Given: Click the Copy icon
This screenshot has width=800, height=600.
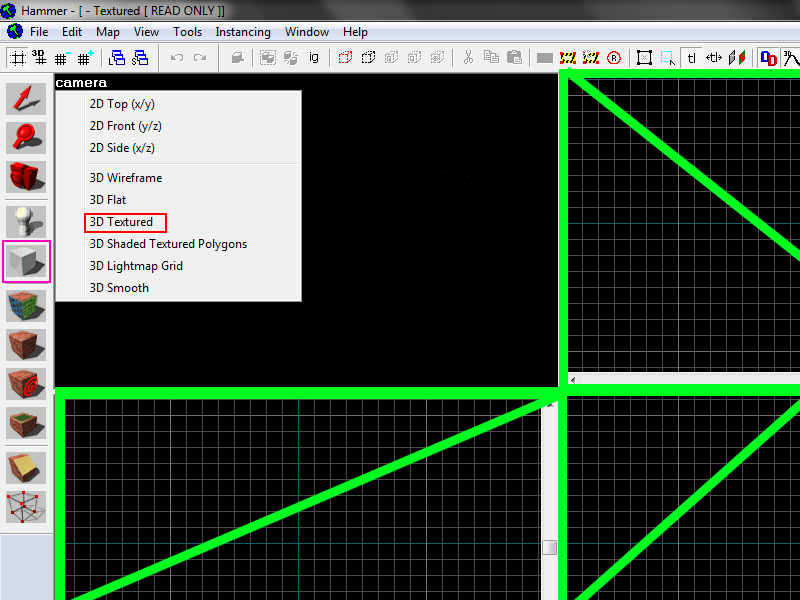Looking at the screenshot, I should pos(491,58).
